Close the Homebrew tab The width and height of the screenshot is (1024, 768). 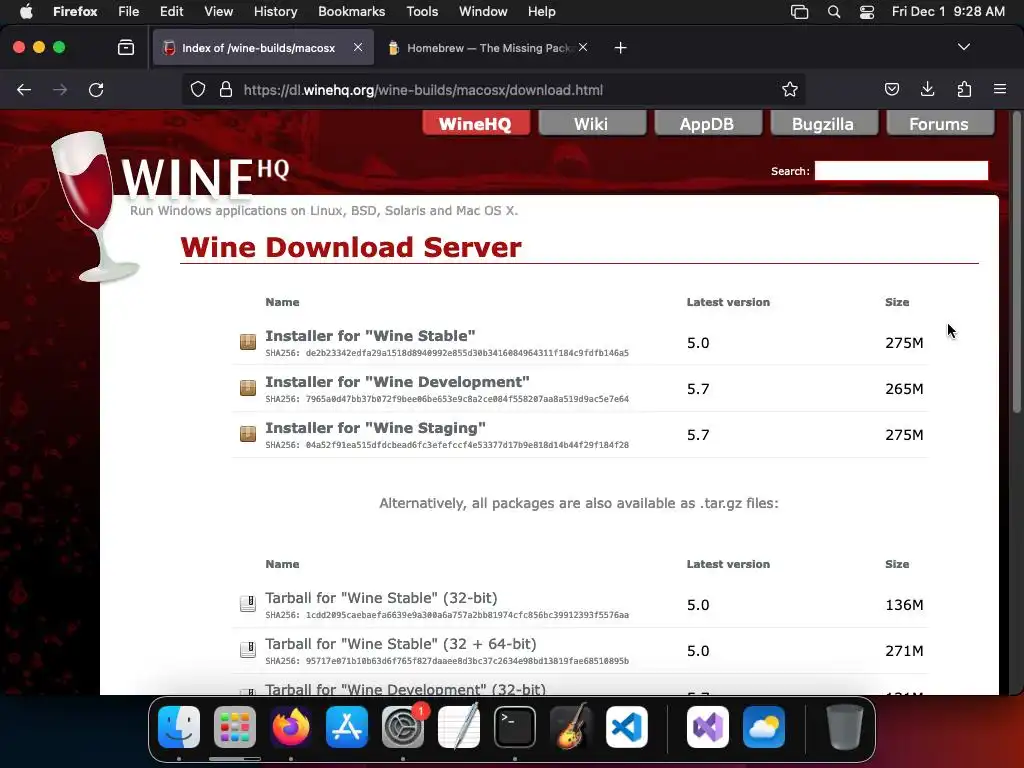[583, 48]
